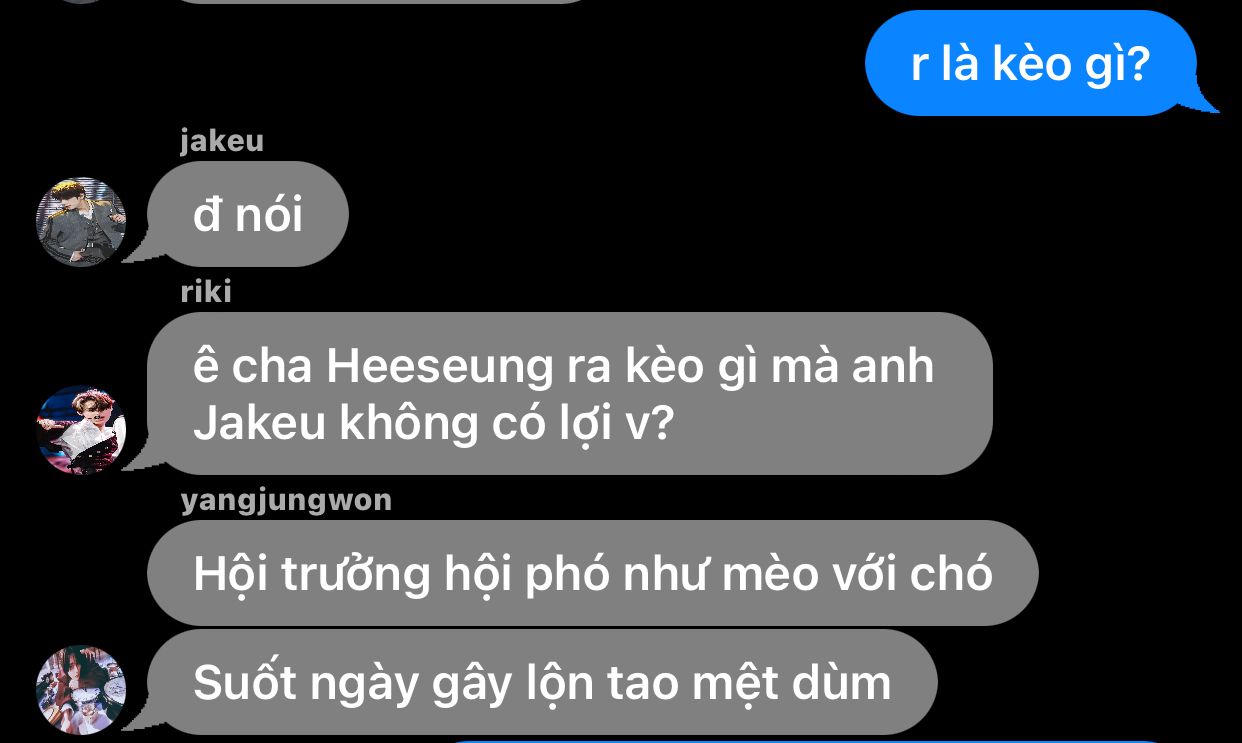View yangjungwon's avatar beside last message
Viewport: 1242px width, 743px height.
pyautogui.click(x=81, y=689)
